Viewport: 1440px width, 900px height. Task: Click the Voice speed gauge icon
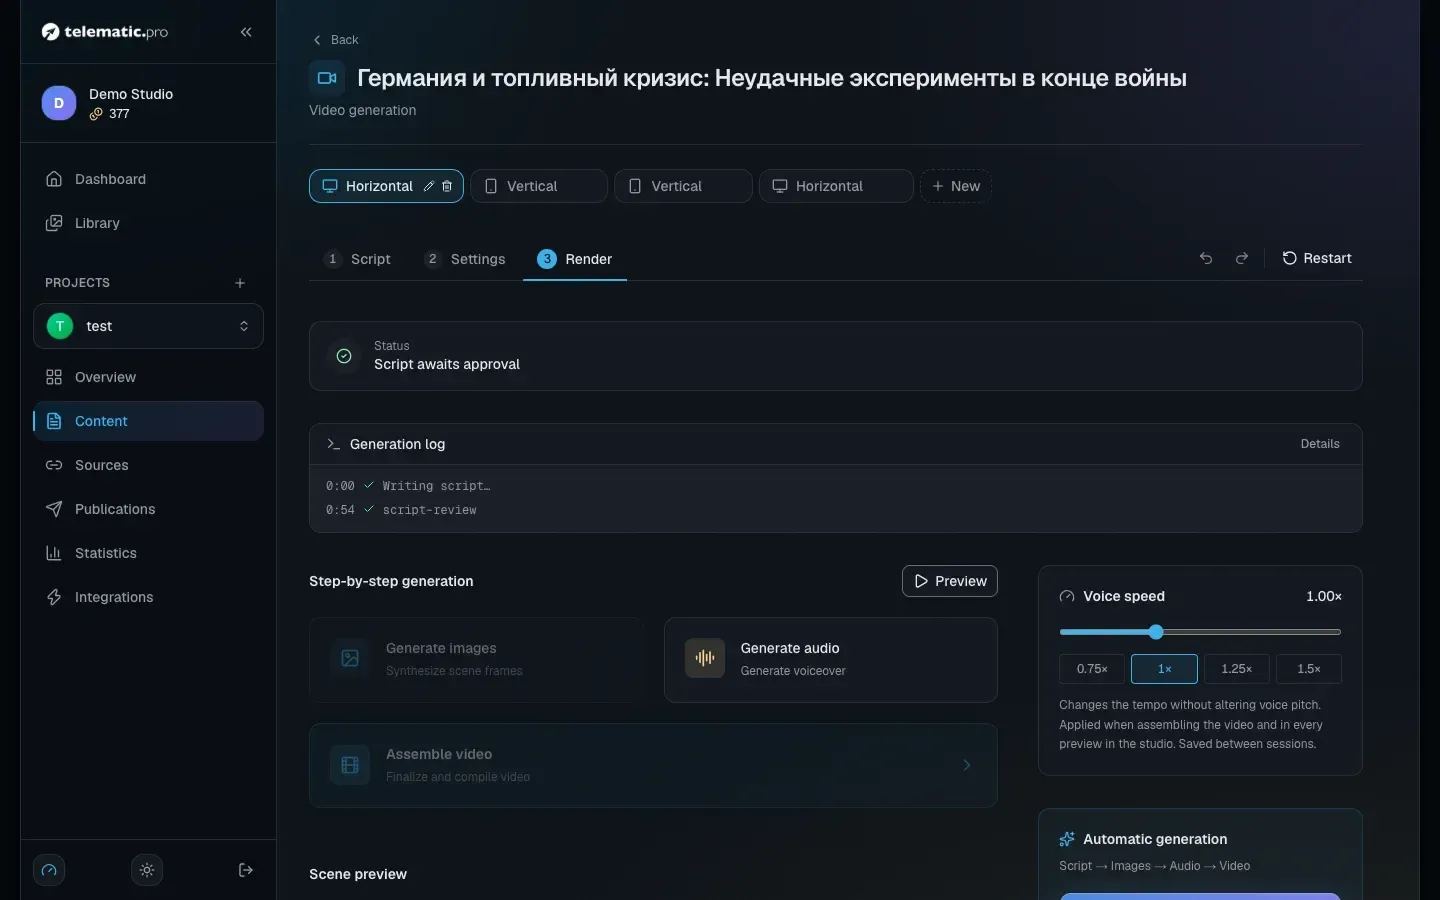1067,596
